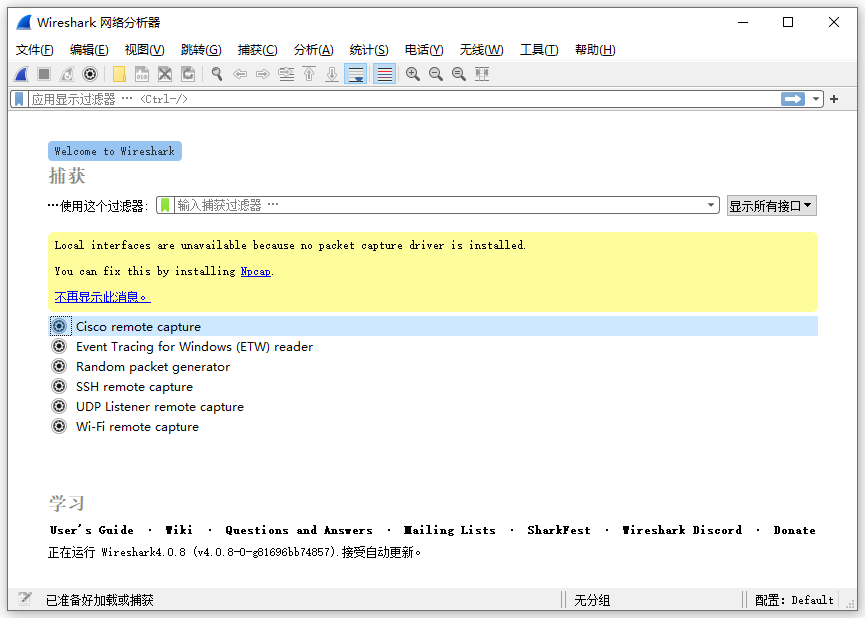Save this capture file icon
This screenshot has width=865, height=618.
coord(142,74)
